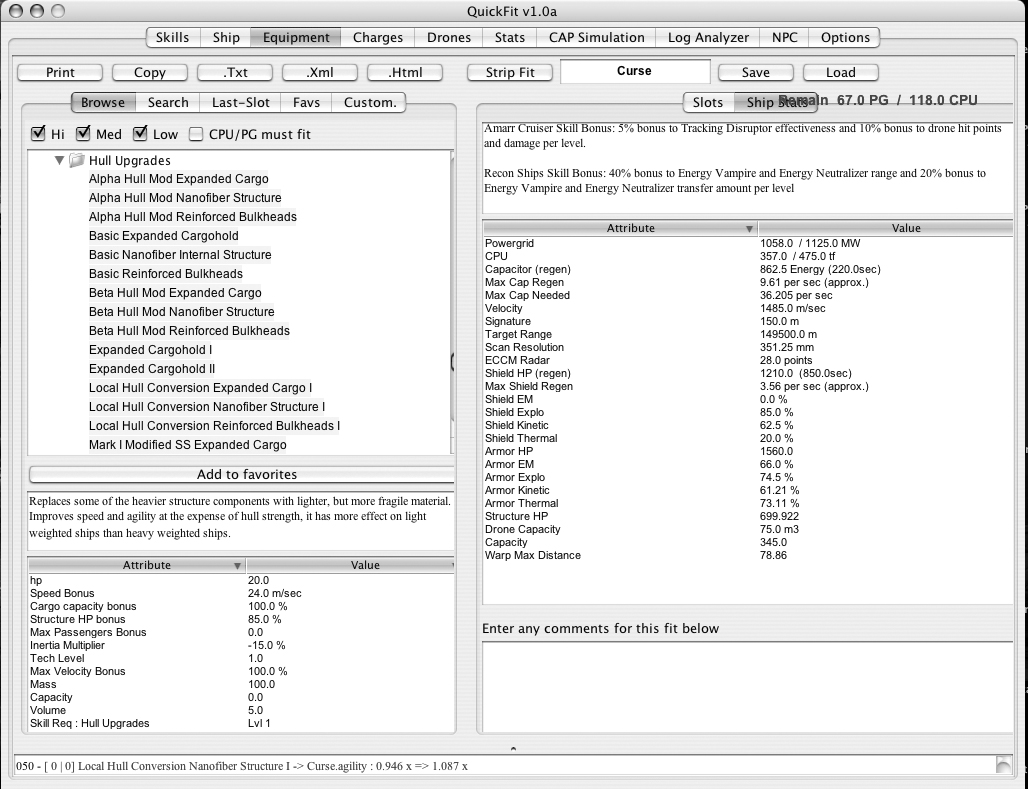This screenshot has height=789, width=1028.
Task: Uncheck the Hi slot checkbox
Action: [38, 134]
